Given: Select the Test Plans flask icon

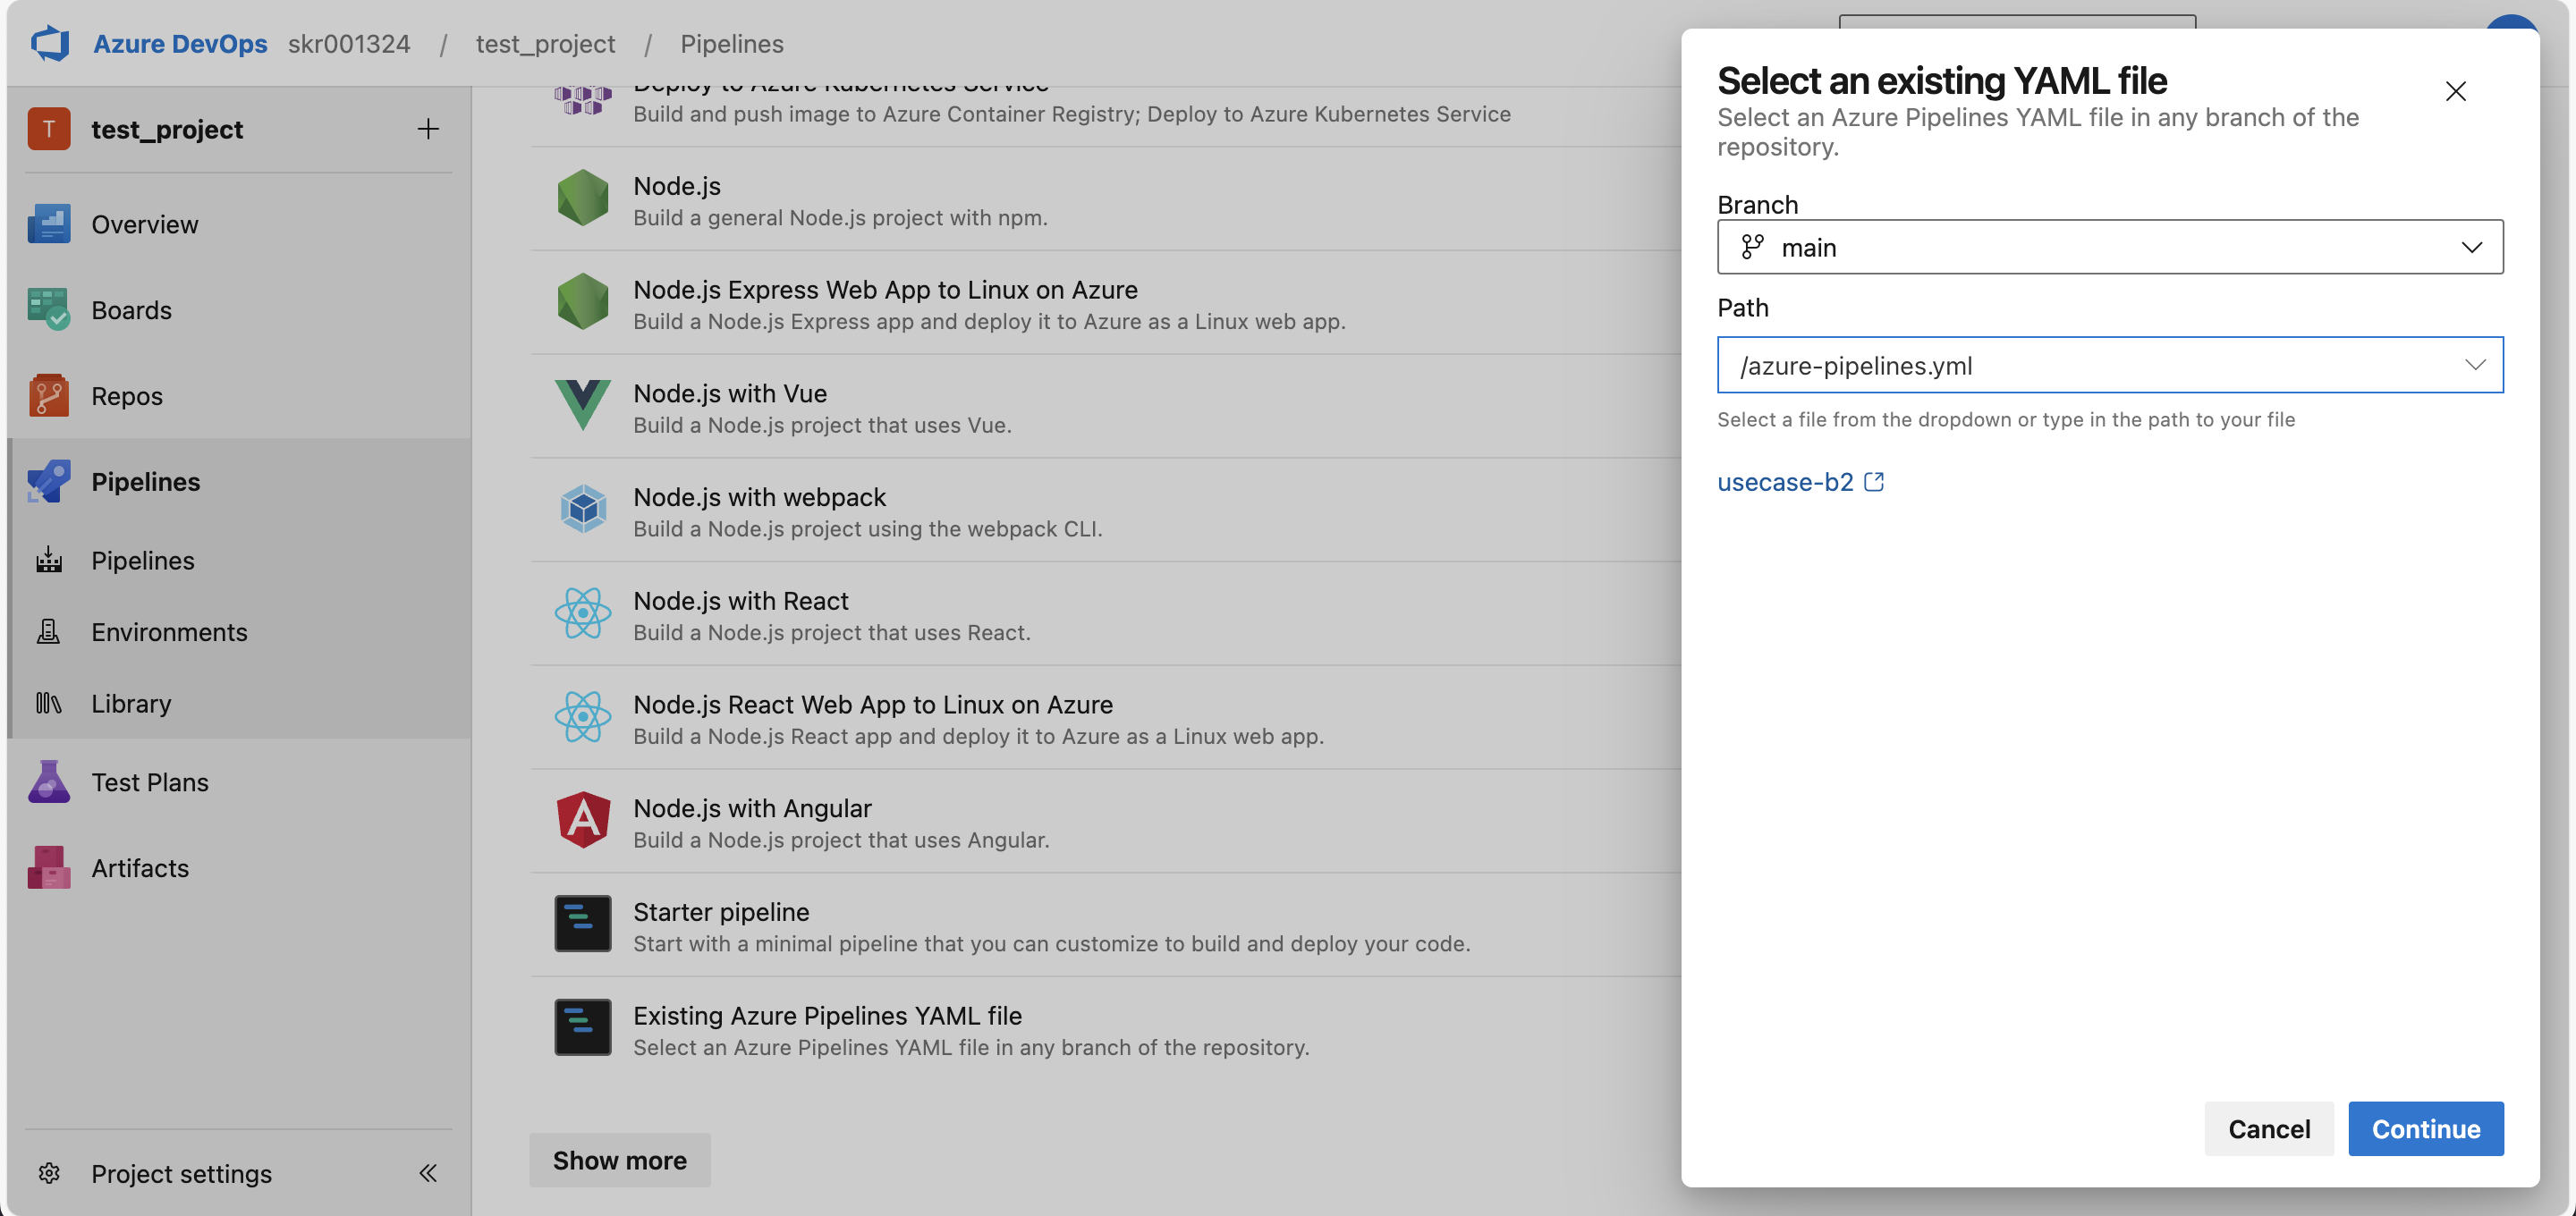Looking at the screenshot, I should click(x=47, y=781).
